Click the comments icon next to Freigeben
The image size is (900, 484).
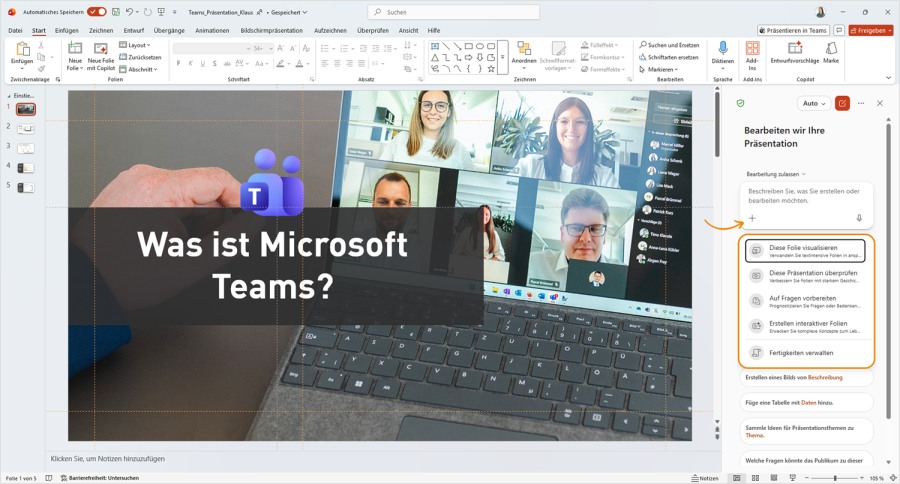click(x=839, y=30)
